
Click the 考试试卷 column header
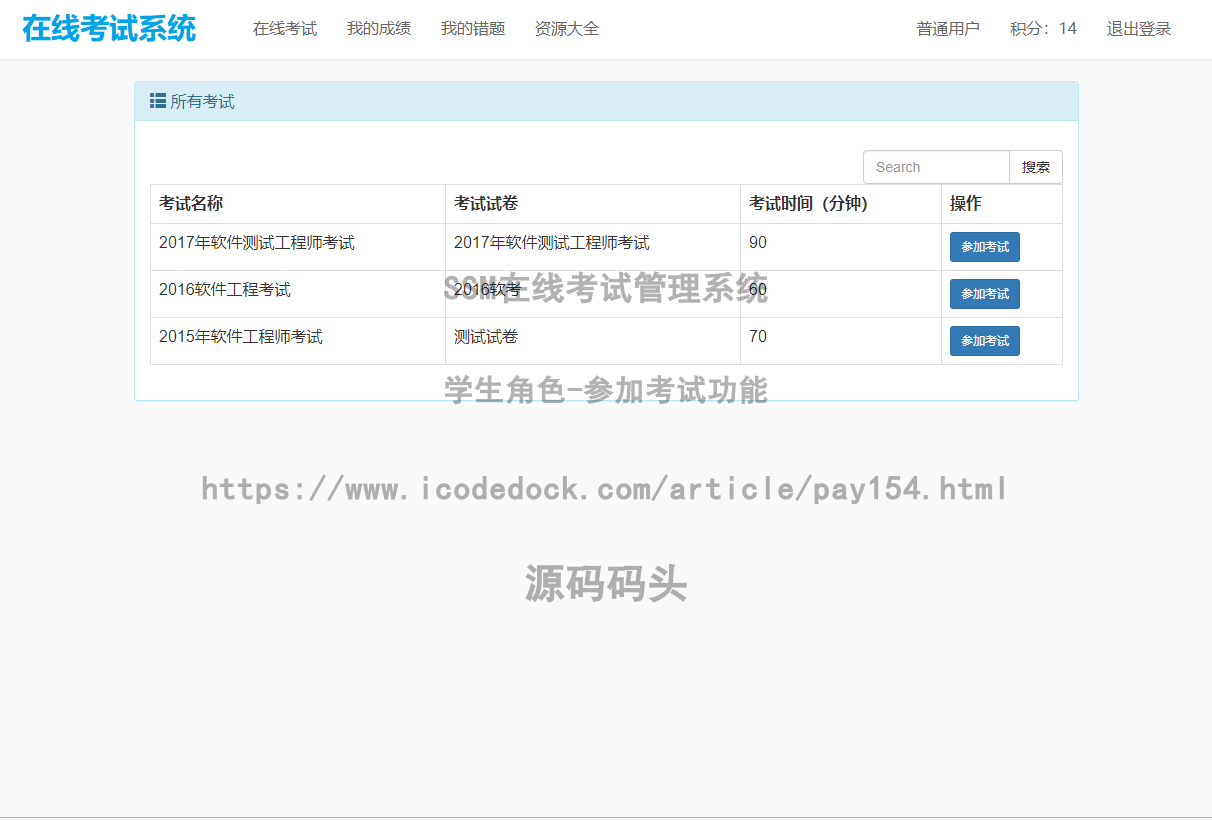point(485,203)
